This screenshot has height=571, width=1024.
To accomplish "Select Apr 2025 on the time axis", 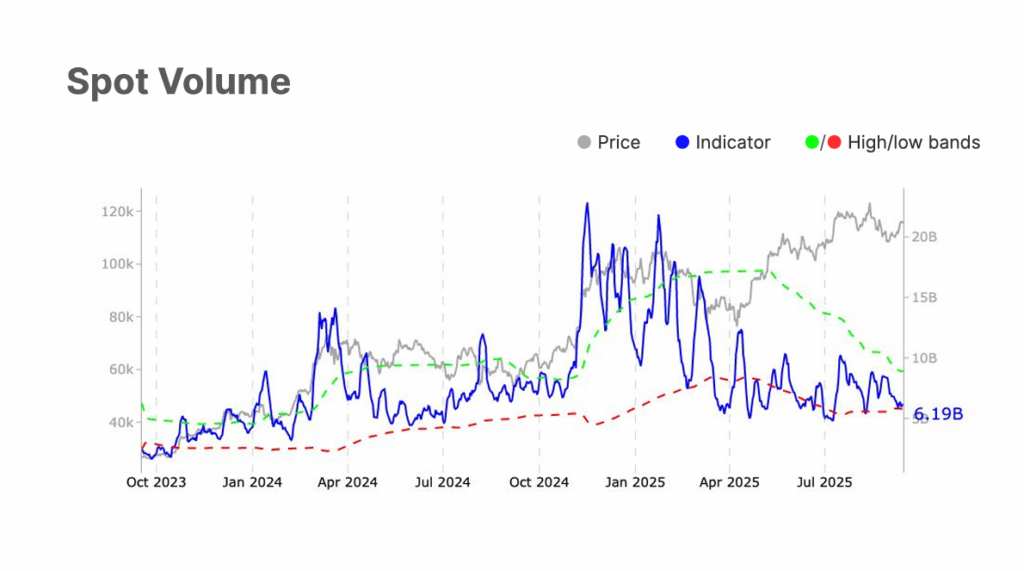I will (x=729, y=483).
